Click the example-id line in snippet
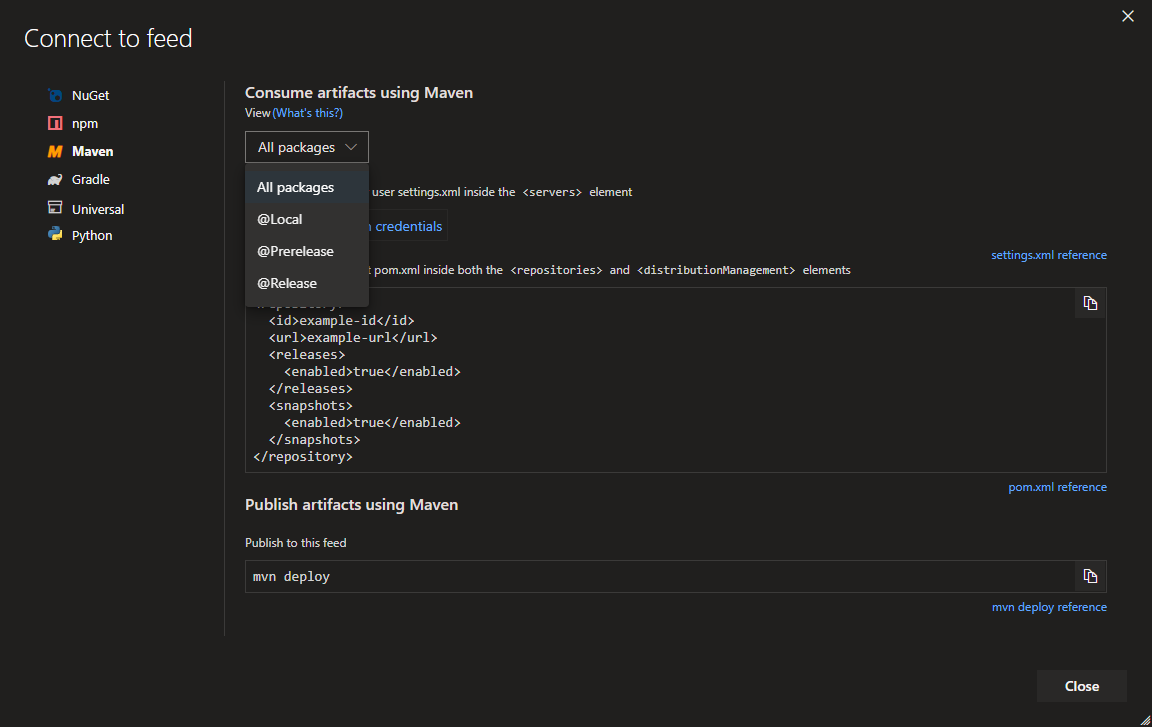The width and height of the screenshot is (1152, 727). (341, 321)
